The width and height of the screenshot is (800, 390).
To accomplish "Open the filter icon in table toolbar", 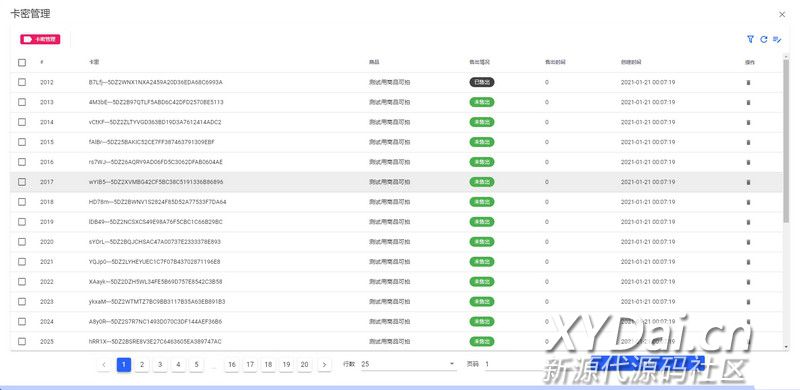I will click(750, 39).
